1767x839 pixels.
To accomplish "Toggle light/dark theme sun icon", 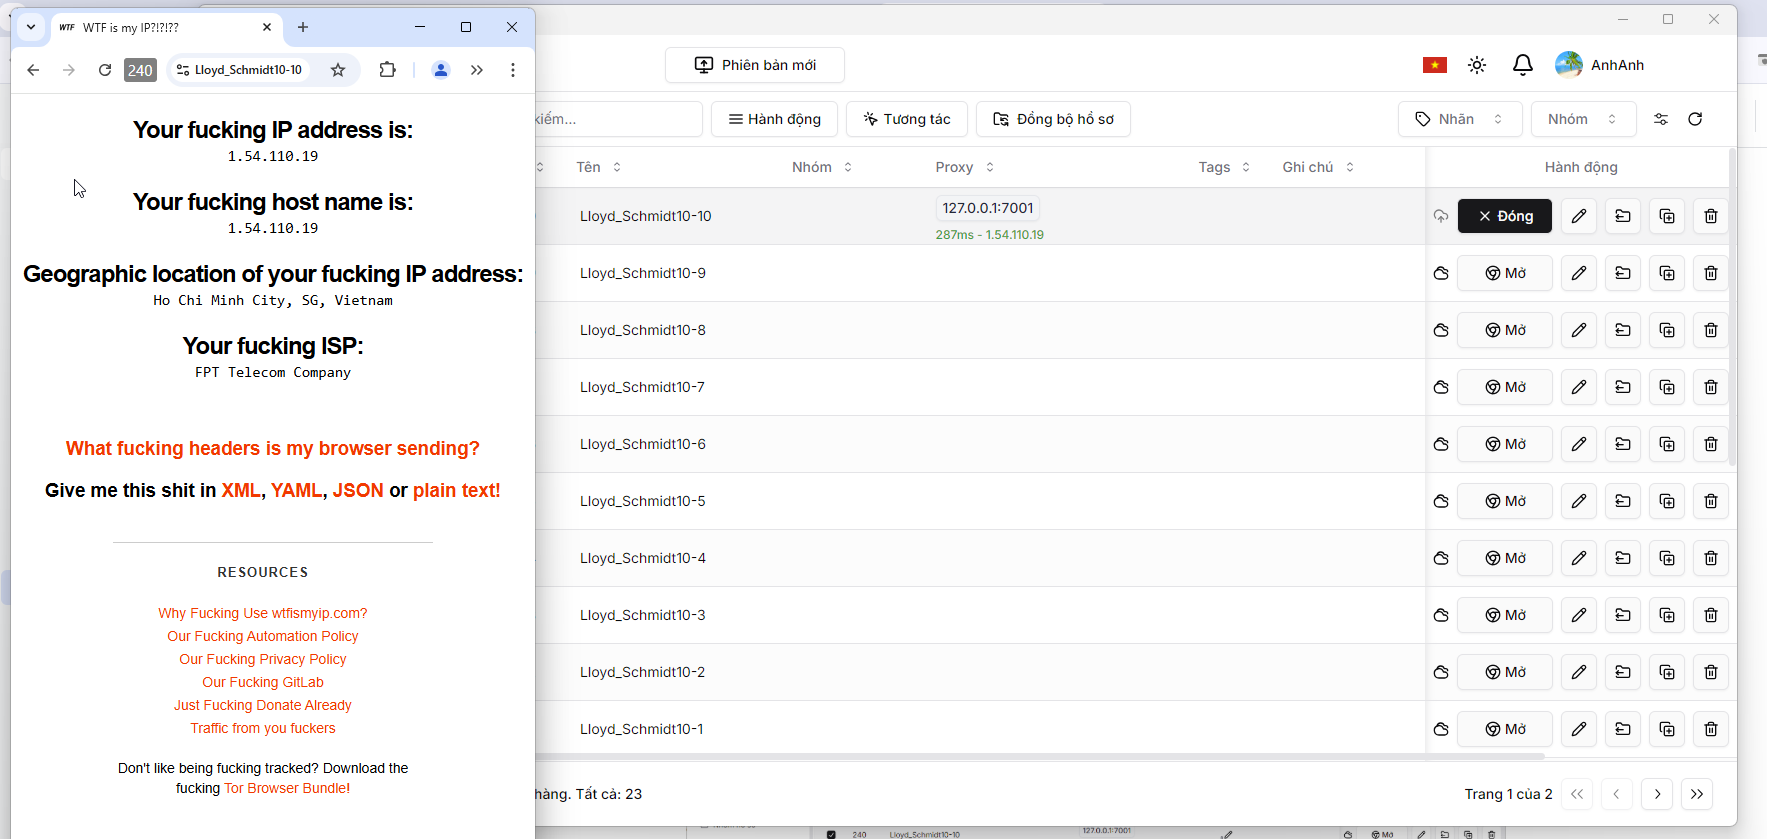I will 1477,65.
